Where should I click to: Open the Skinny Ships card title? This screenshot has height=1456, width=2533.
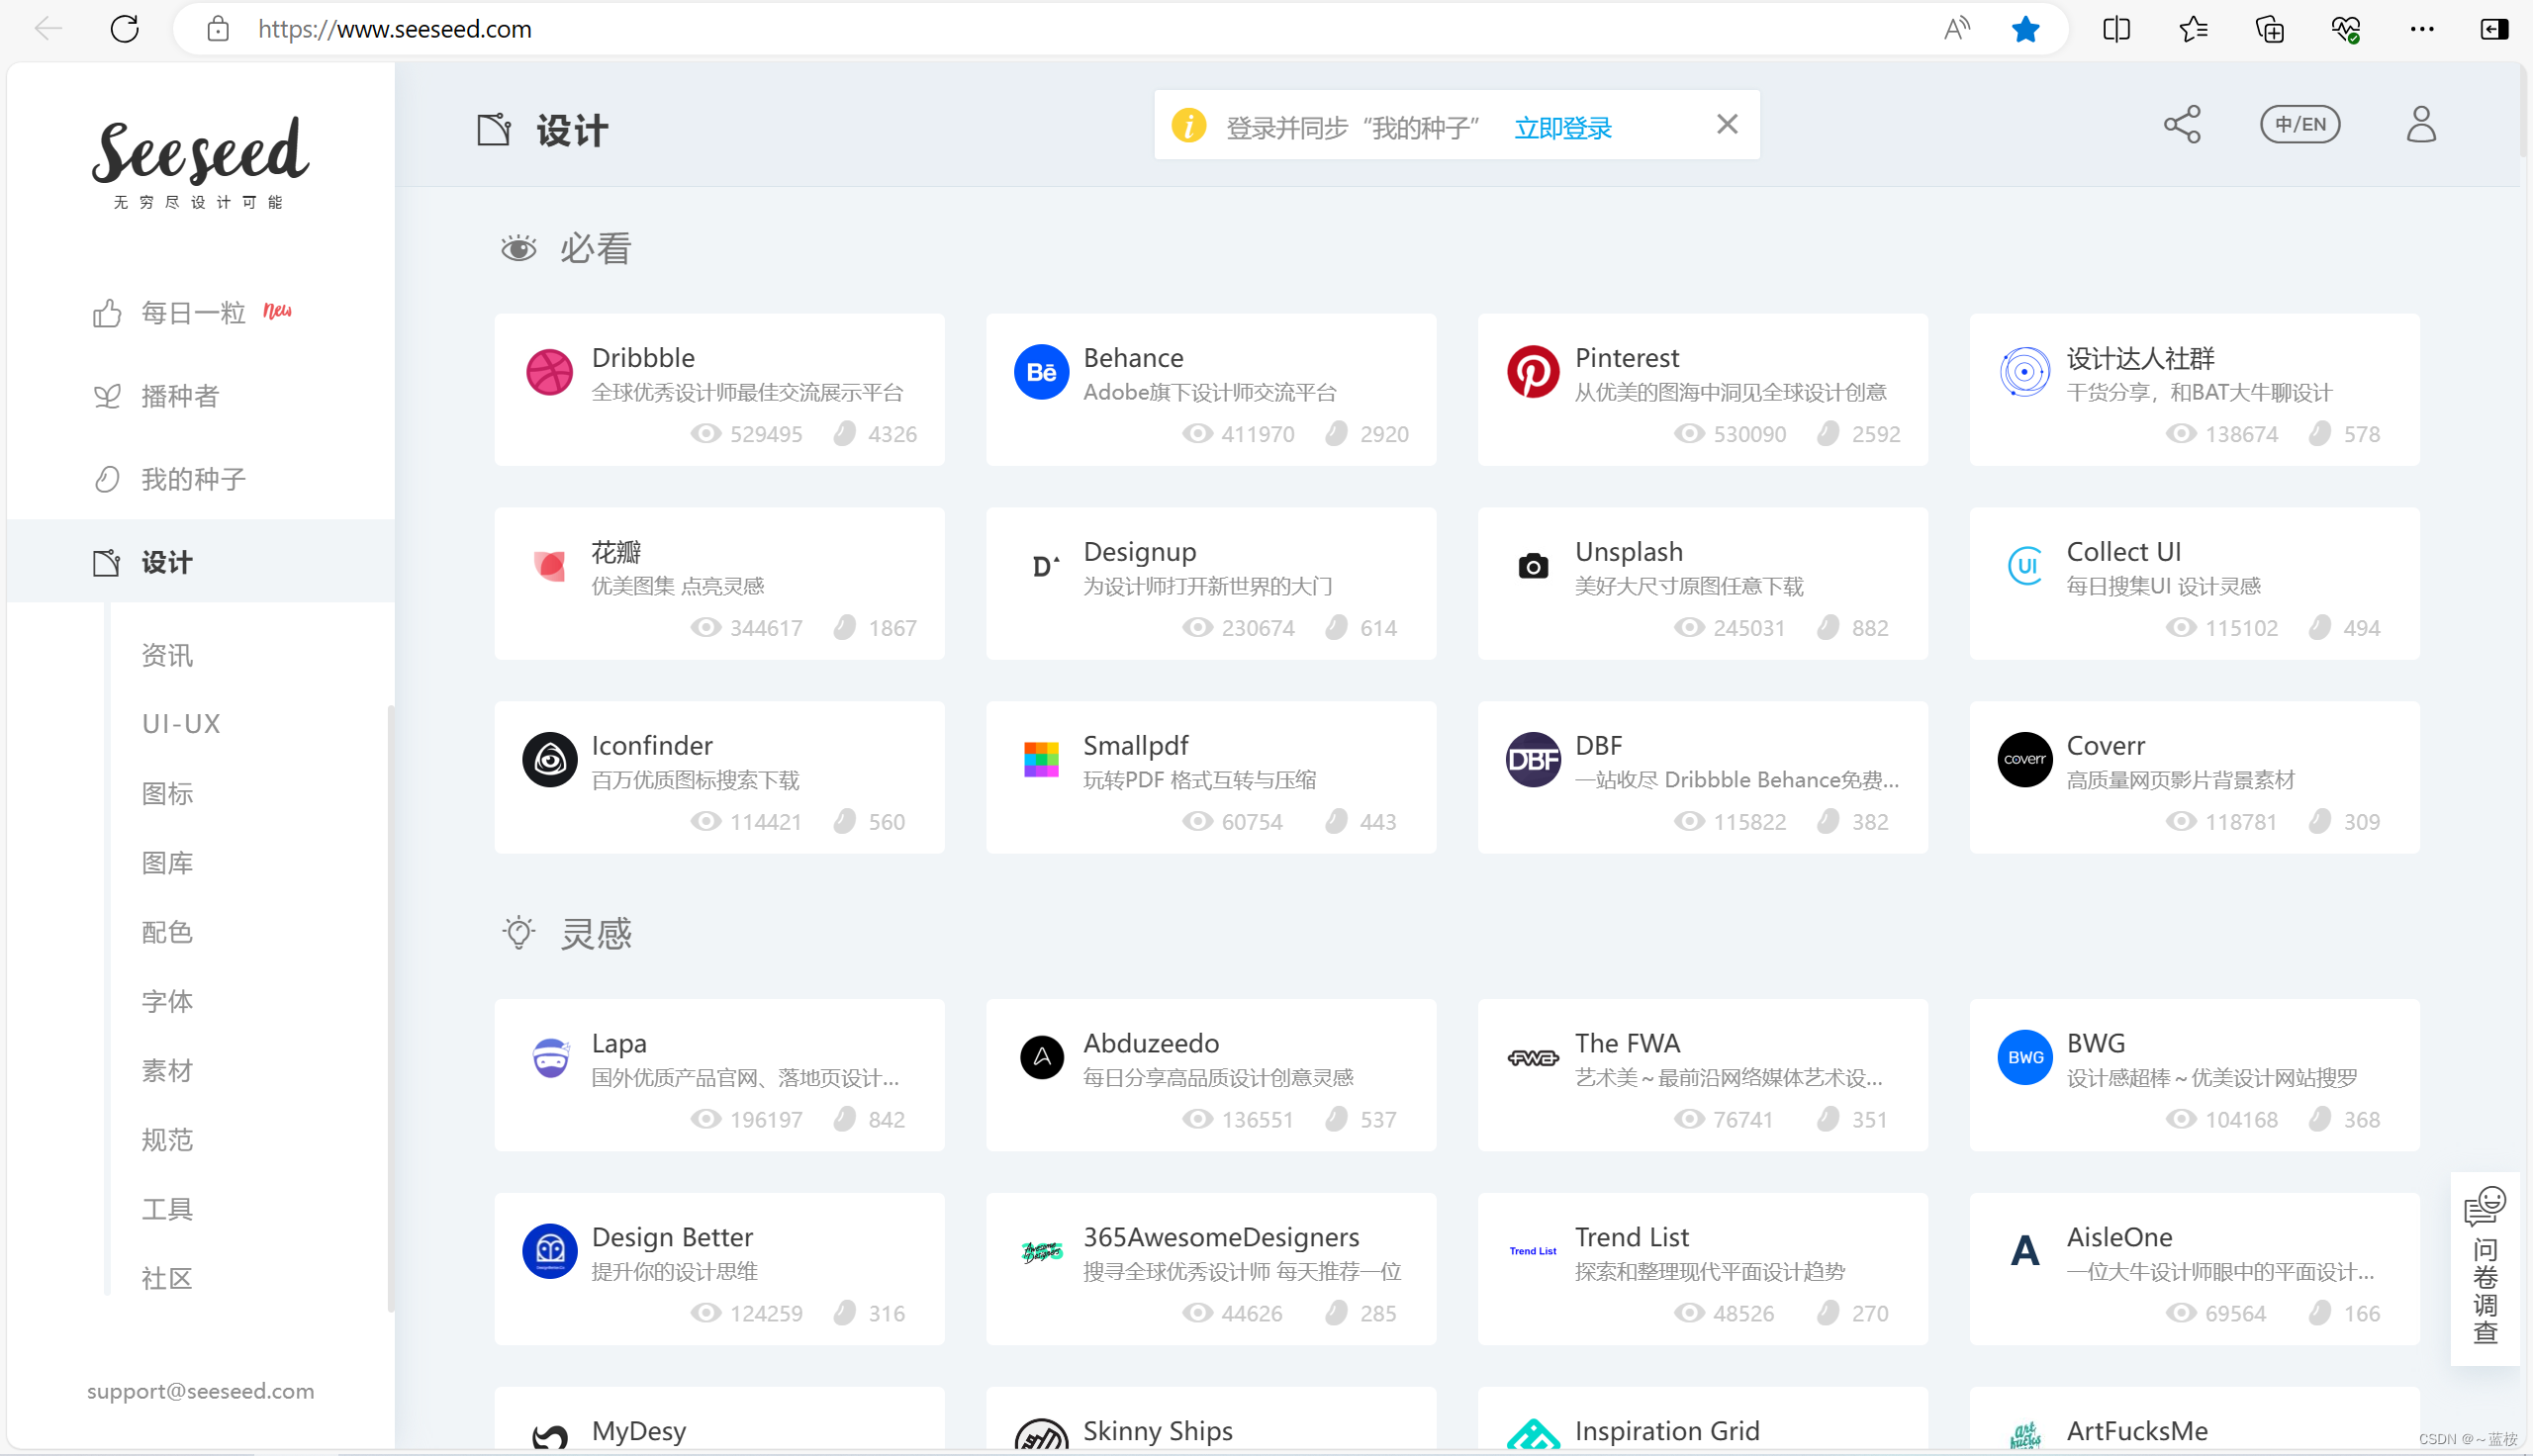click(1157, 1431)
